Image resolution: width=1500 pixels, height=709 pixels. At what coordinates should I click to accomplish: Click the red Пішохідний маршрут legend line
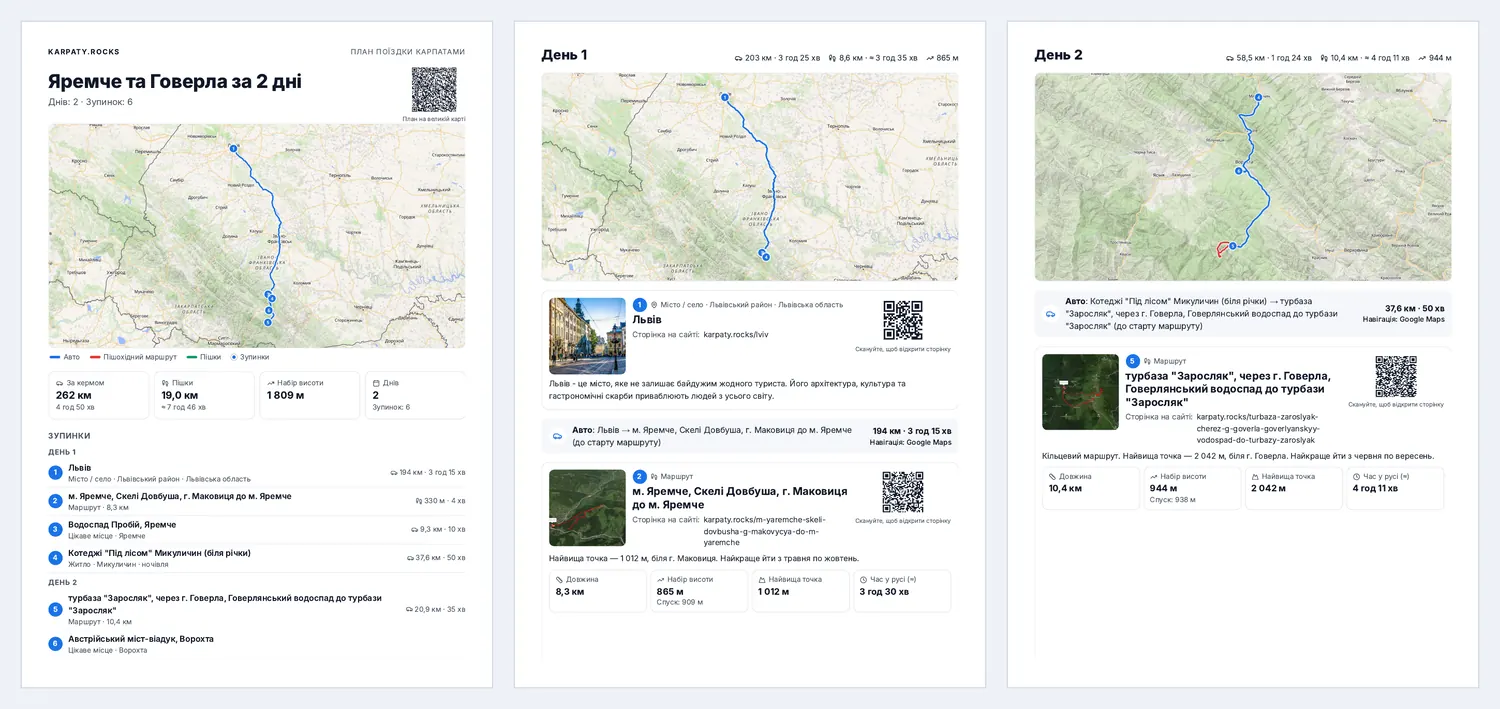tap(95, 357)
